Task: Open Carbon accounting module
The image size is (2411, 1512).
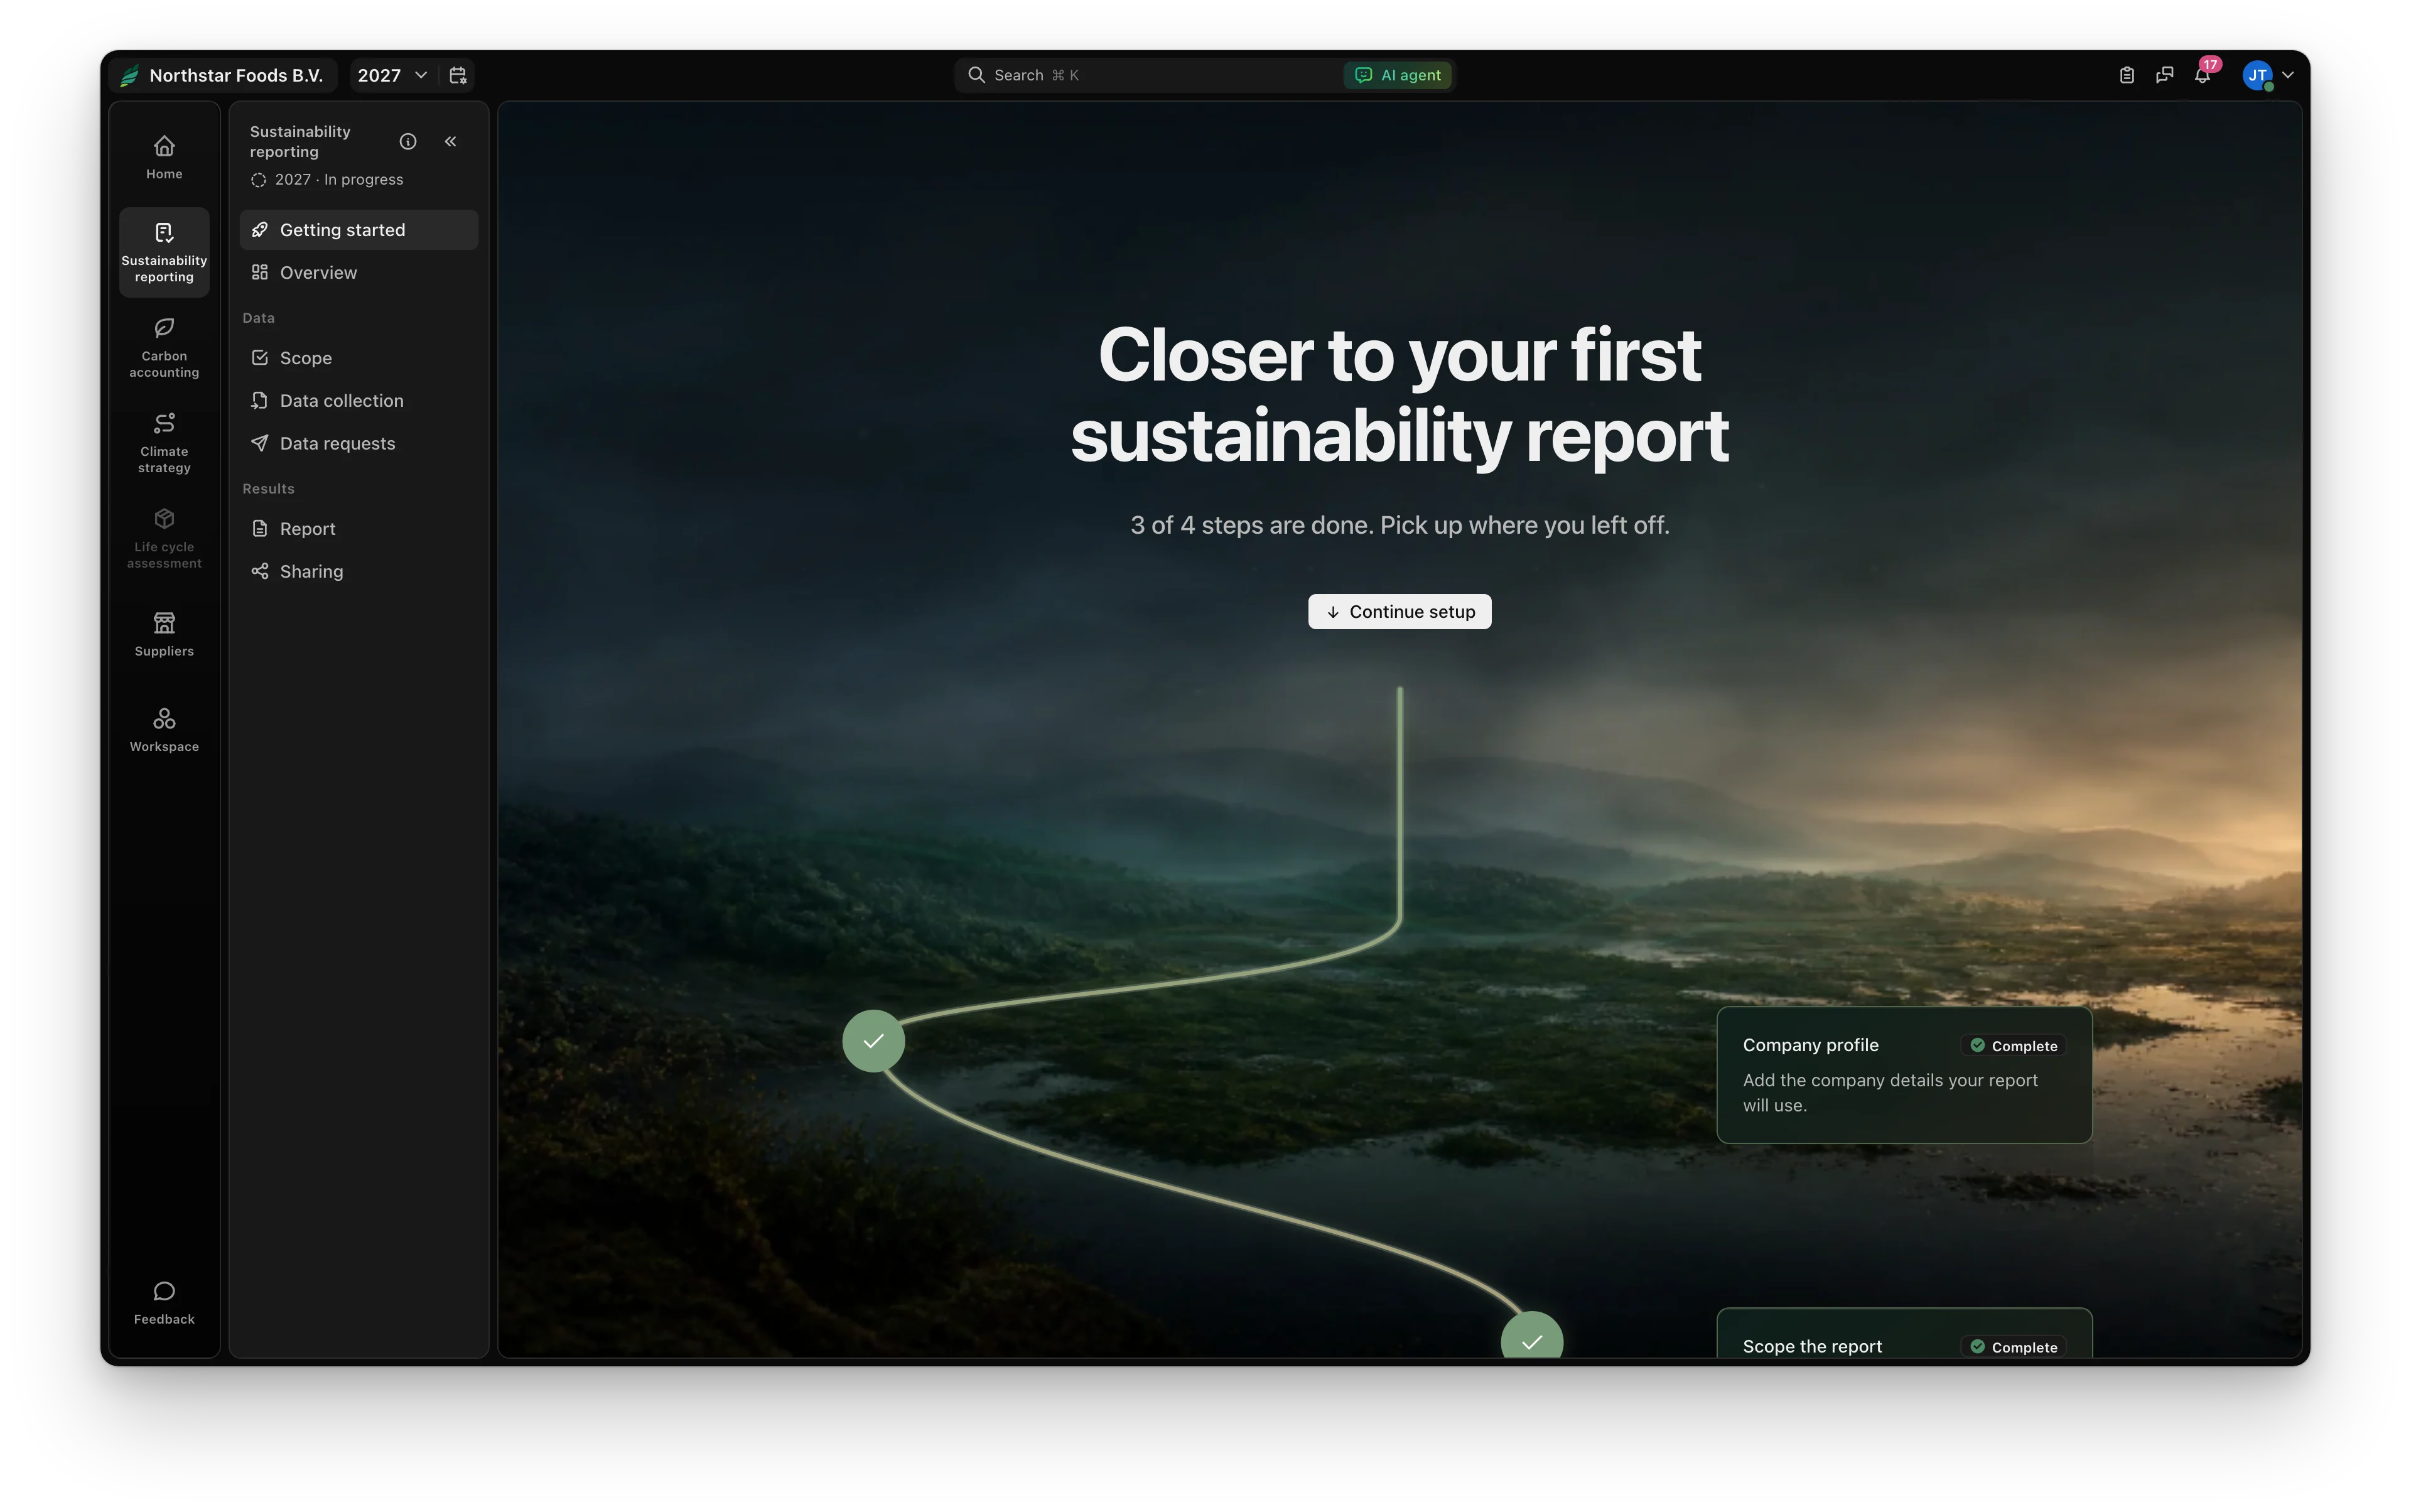Action: (164, 348)
